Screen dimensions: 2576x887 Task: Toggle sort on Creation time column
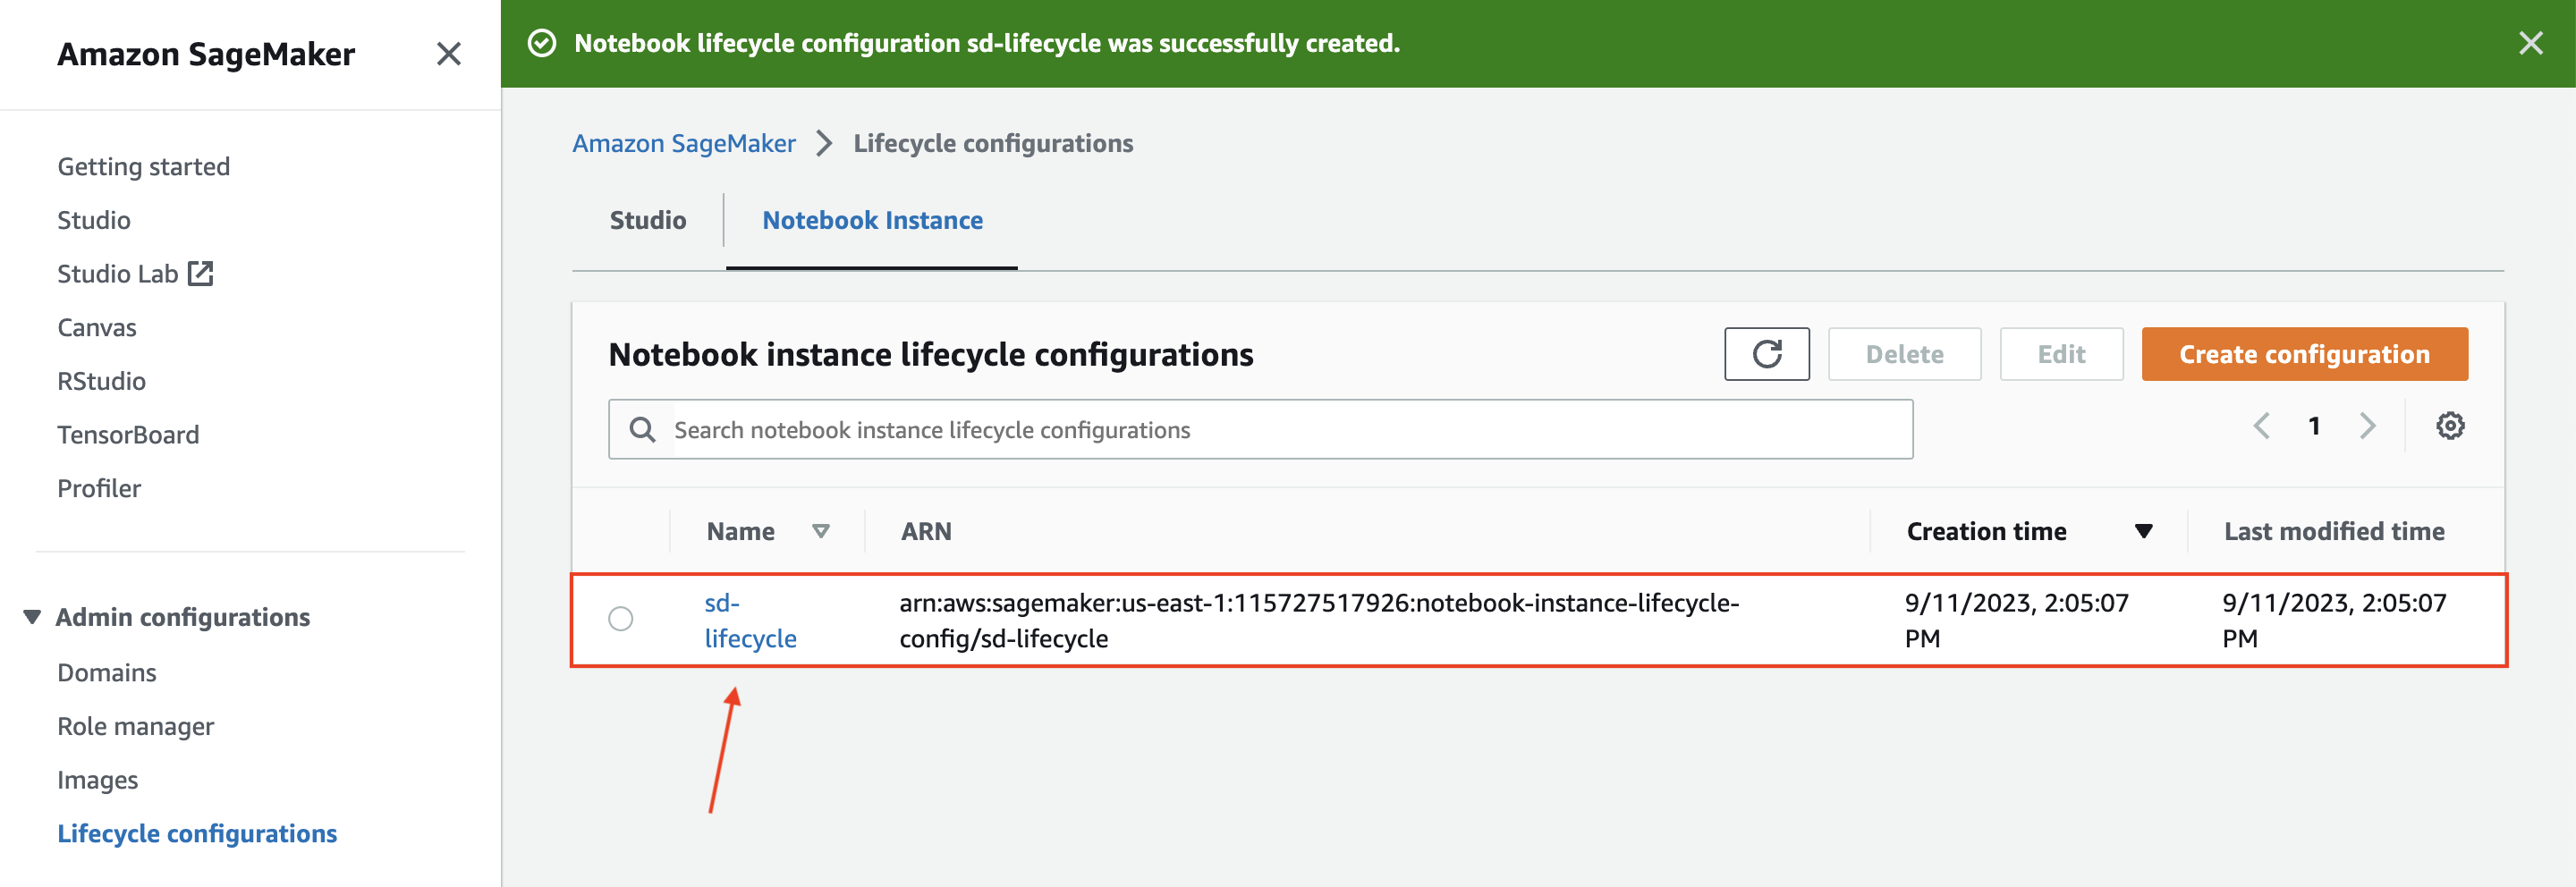[x=2143, y=531]
